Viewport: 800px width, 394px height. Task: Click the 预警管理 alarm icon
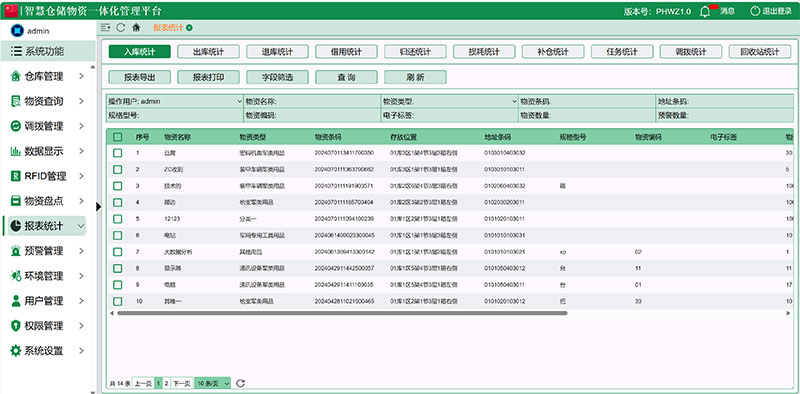pyautogui.click(x=16, y=251)
